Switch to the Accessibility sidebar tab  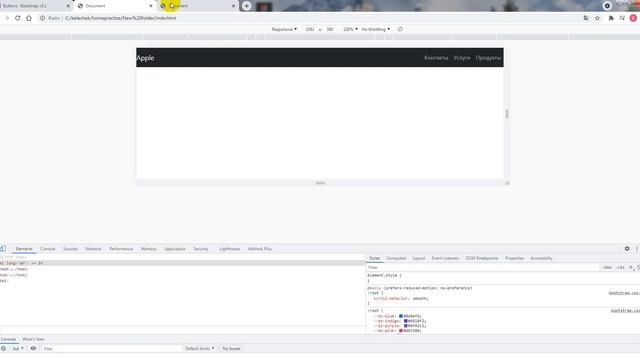pyautogui.click(x=541, y=258)
